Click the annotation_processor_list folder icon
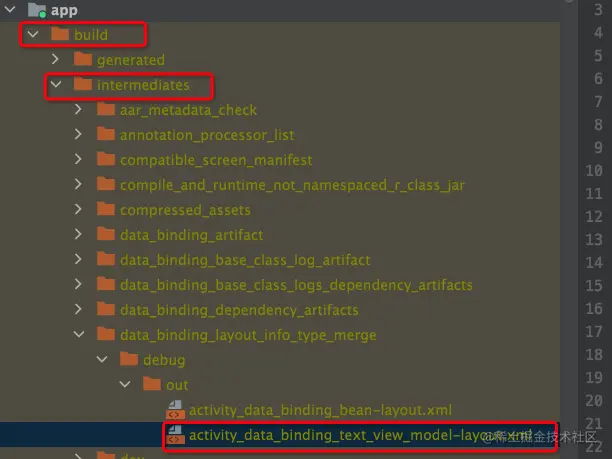Screen dimensions: 612x459 coord(106,133)
